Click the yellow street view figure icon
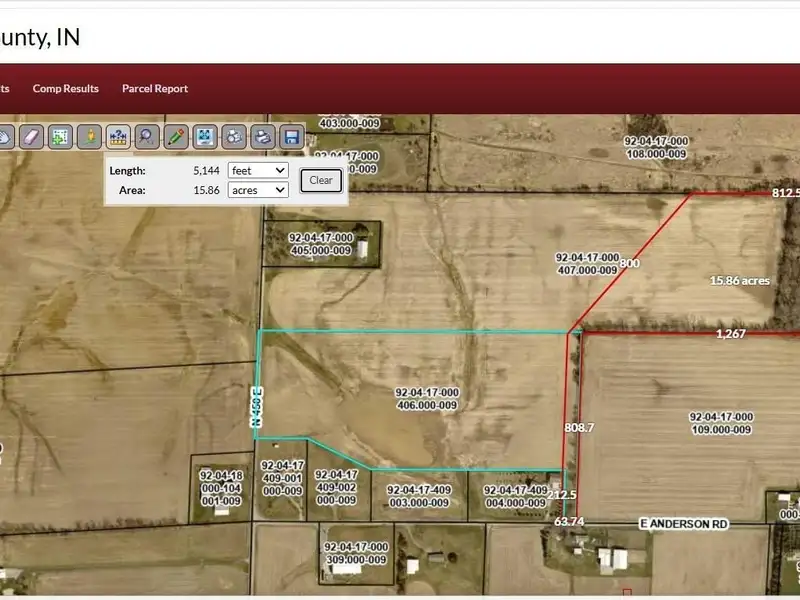This screenshot has width=800, height=600. pos(89,136)
